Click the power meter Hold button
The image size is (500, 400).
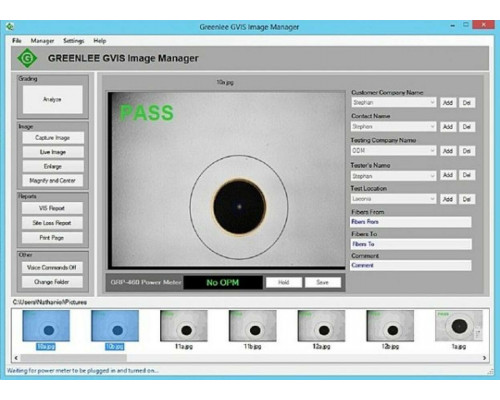point(284,282)
